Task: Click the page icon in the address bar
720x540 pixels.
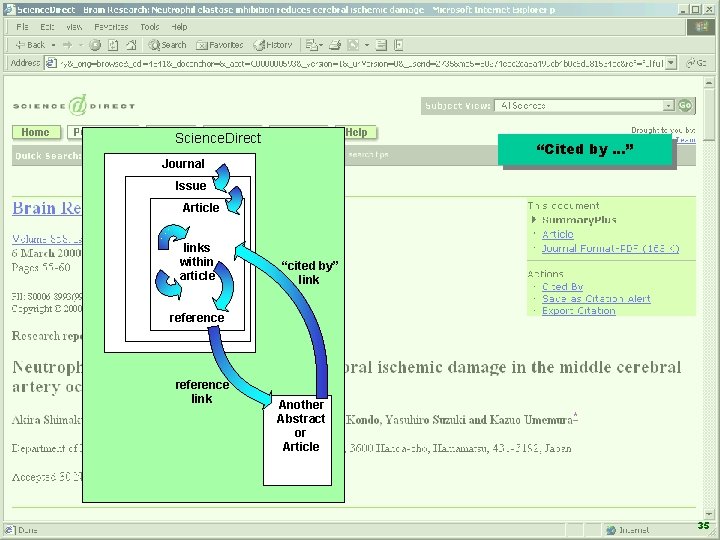Action: (51, 63)
